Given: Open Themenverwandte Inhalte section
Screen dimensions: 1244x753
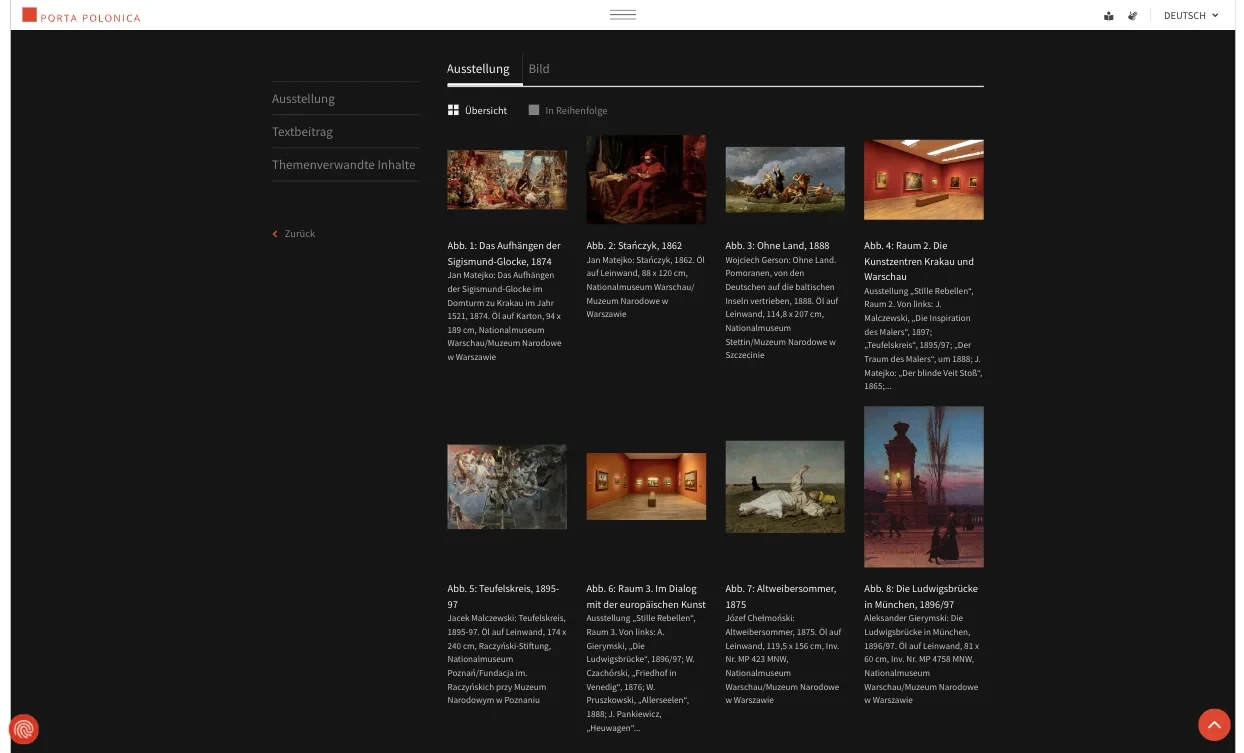Looking at the screenshot, I should 344,164.
